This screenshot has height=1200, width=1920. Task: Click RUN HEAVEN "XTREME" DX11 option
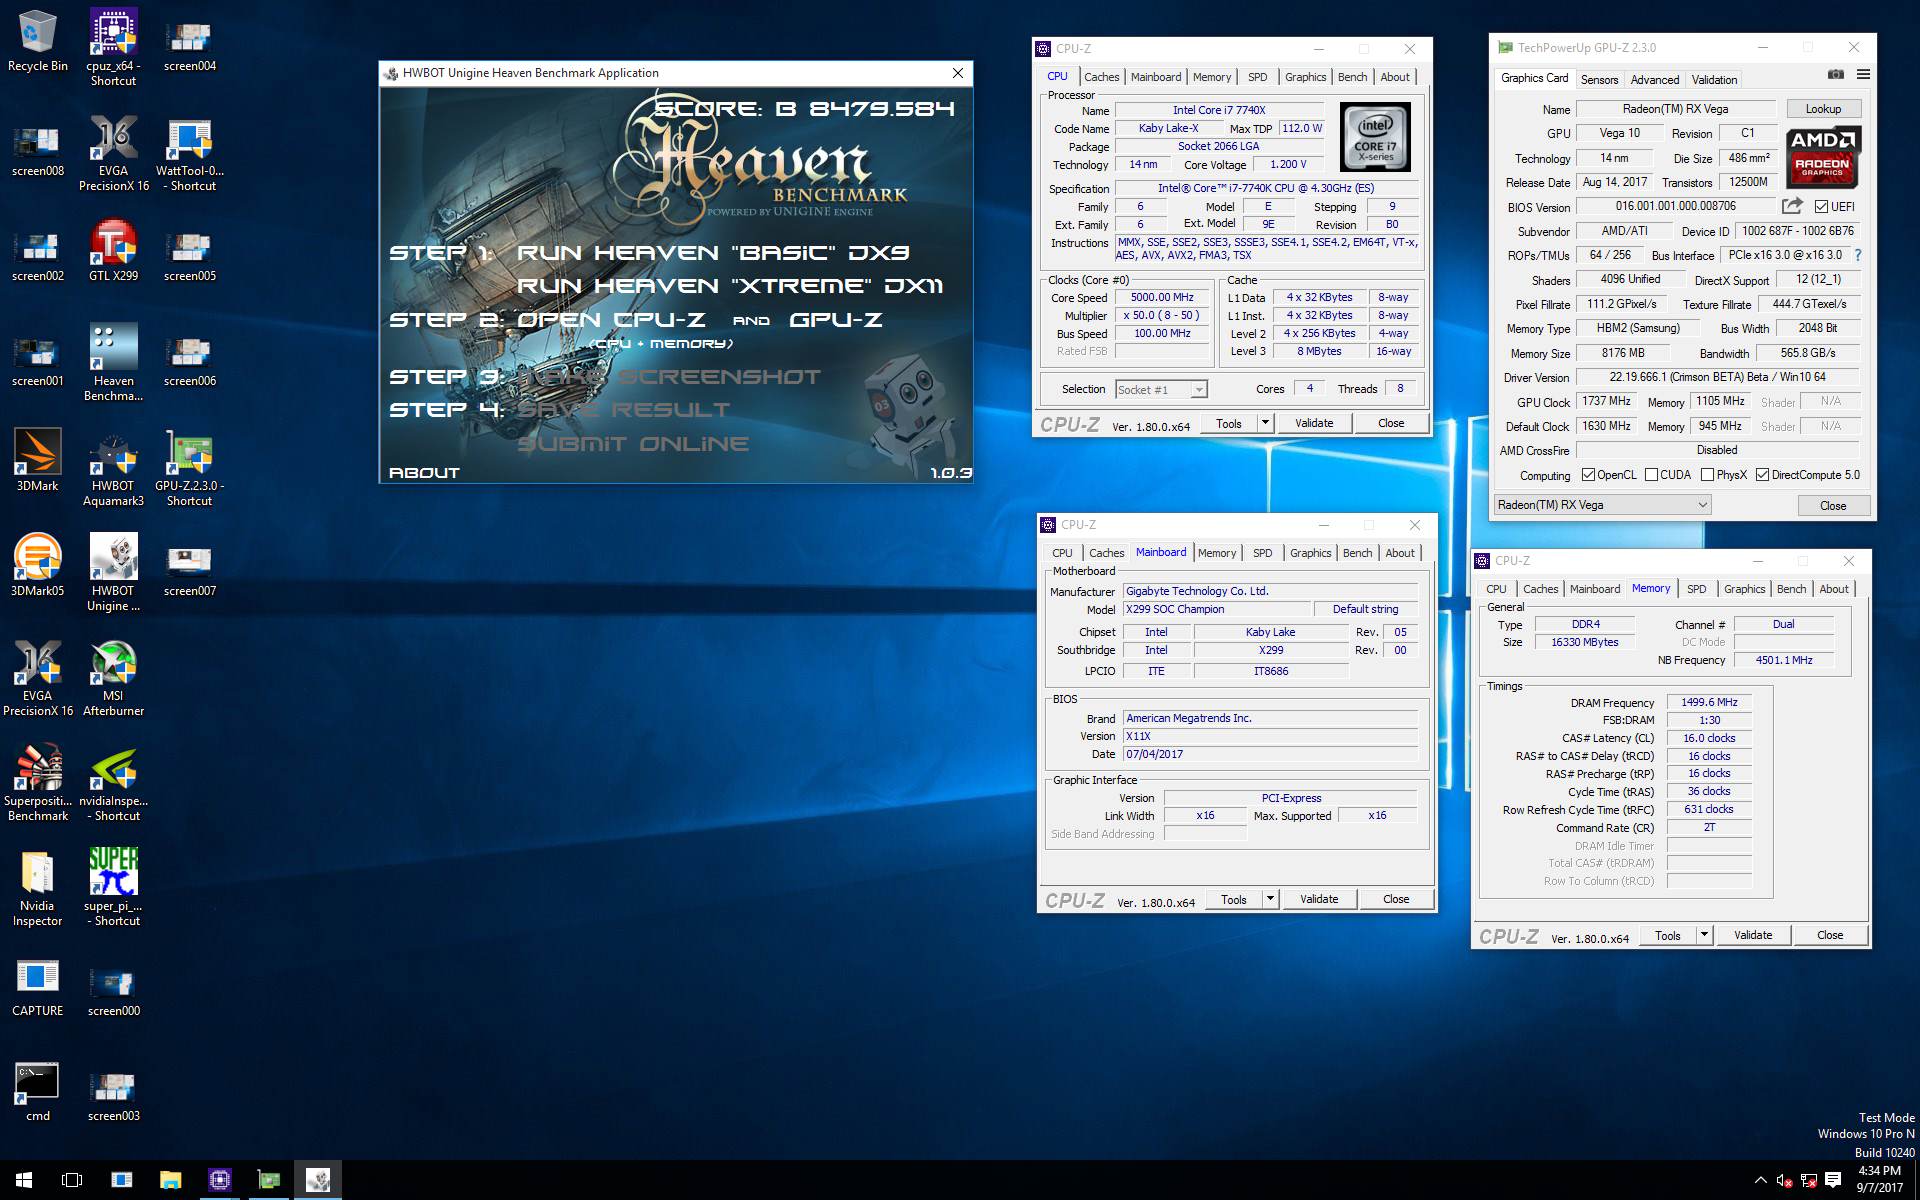point(730,286)
